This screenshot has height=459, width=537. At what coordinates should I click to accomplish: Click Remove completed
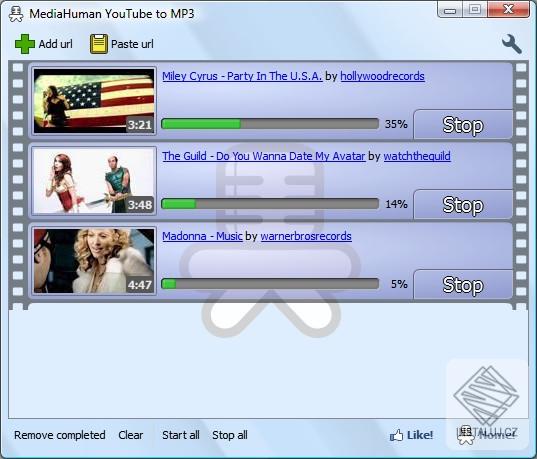pyautogui.click(x=60, y=435)
